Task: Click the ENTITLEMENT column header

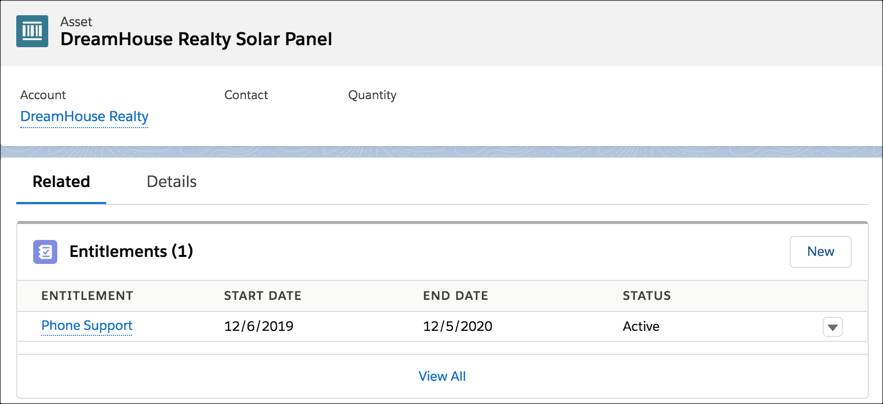Action: (x=87, y=296)
